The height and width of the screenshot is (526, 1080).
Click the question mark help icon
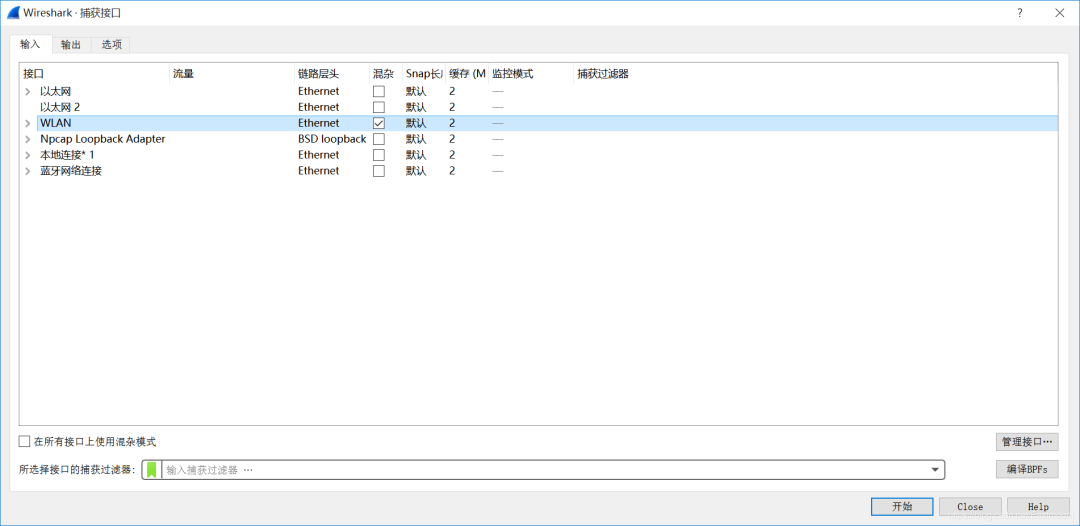click(x=1020, y=13)
